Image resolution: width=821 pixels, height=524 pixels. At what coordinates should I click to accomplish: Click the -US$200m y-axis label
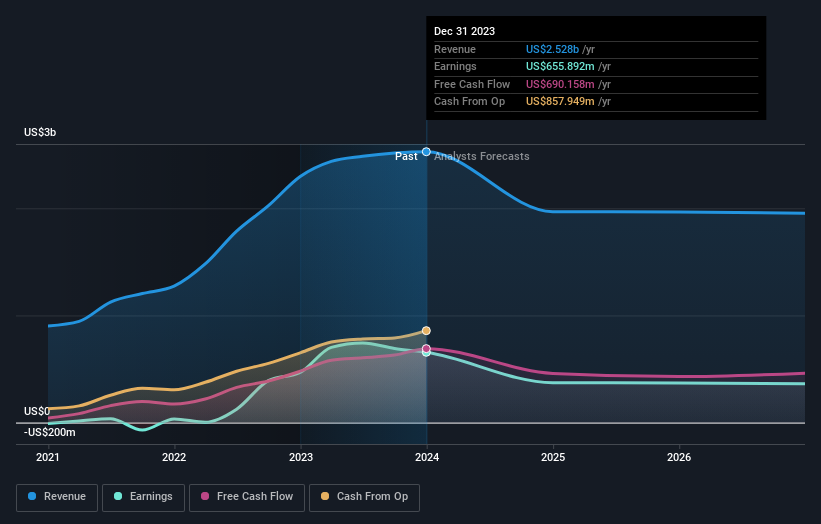click(x=50, y=432)
